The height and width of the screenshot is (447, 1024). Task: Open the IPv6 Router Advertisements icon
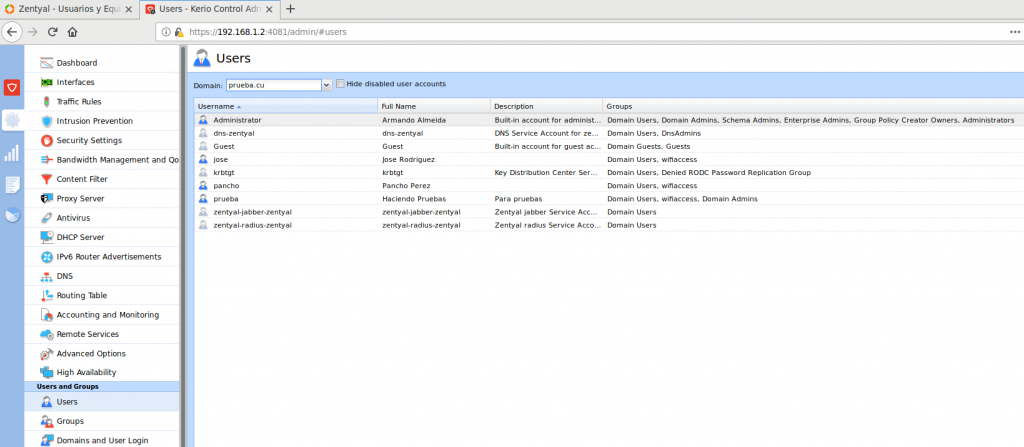46,257
